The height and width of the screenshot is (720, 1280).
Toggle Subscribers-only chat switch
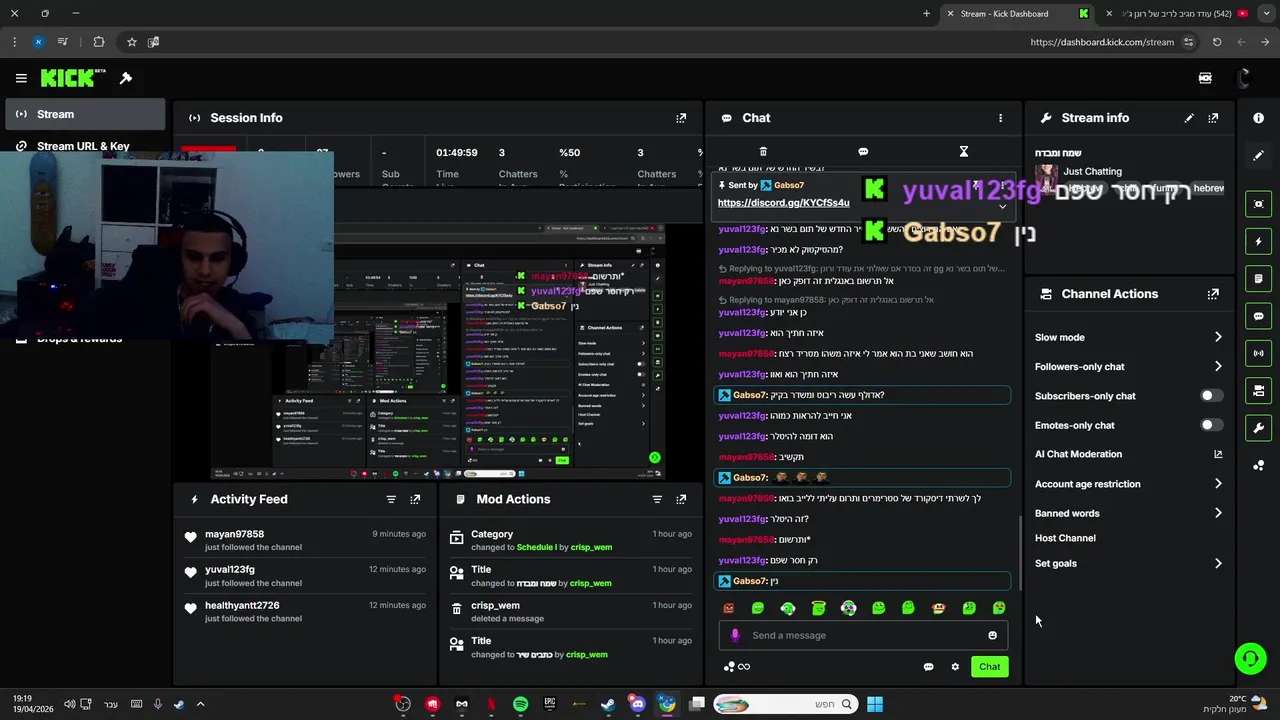coord(1210,396)
